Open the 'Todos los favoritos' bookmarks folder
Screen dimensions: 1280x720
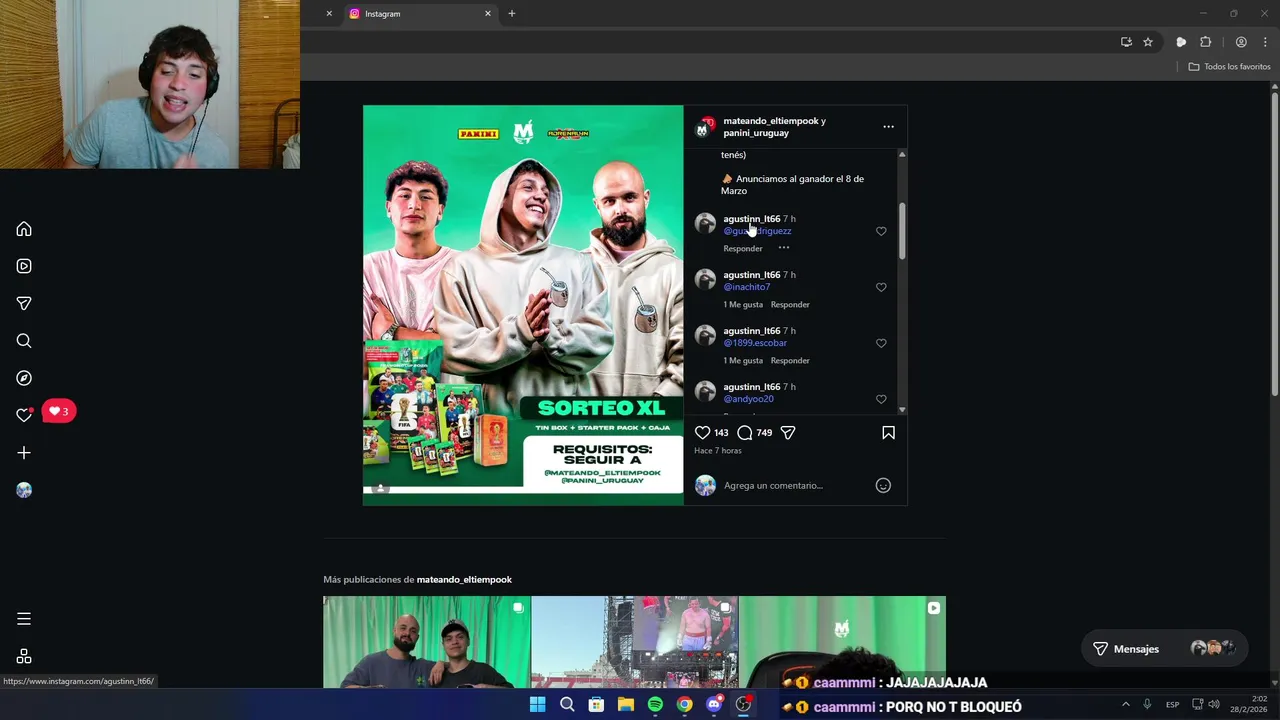click(1230, 67)
